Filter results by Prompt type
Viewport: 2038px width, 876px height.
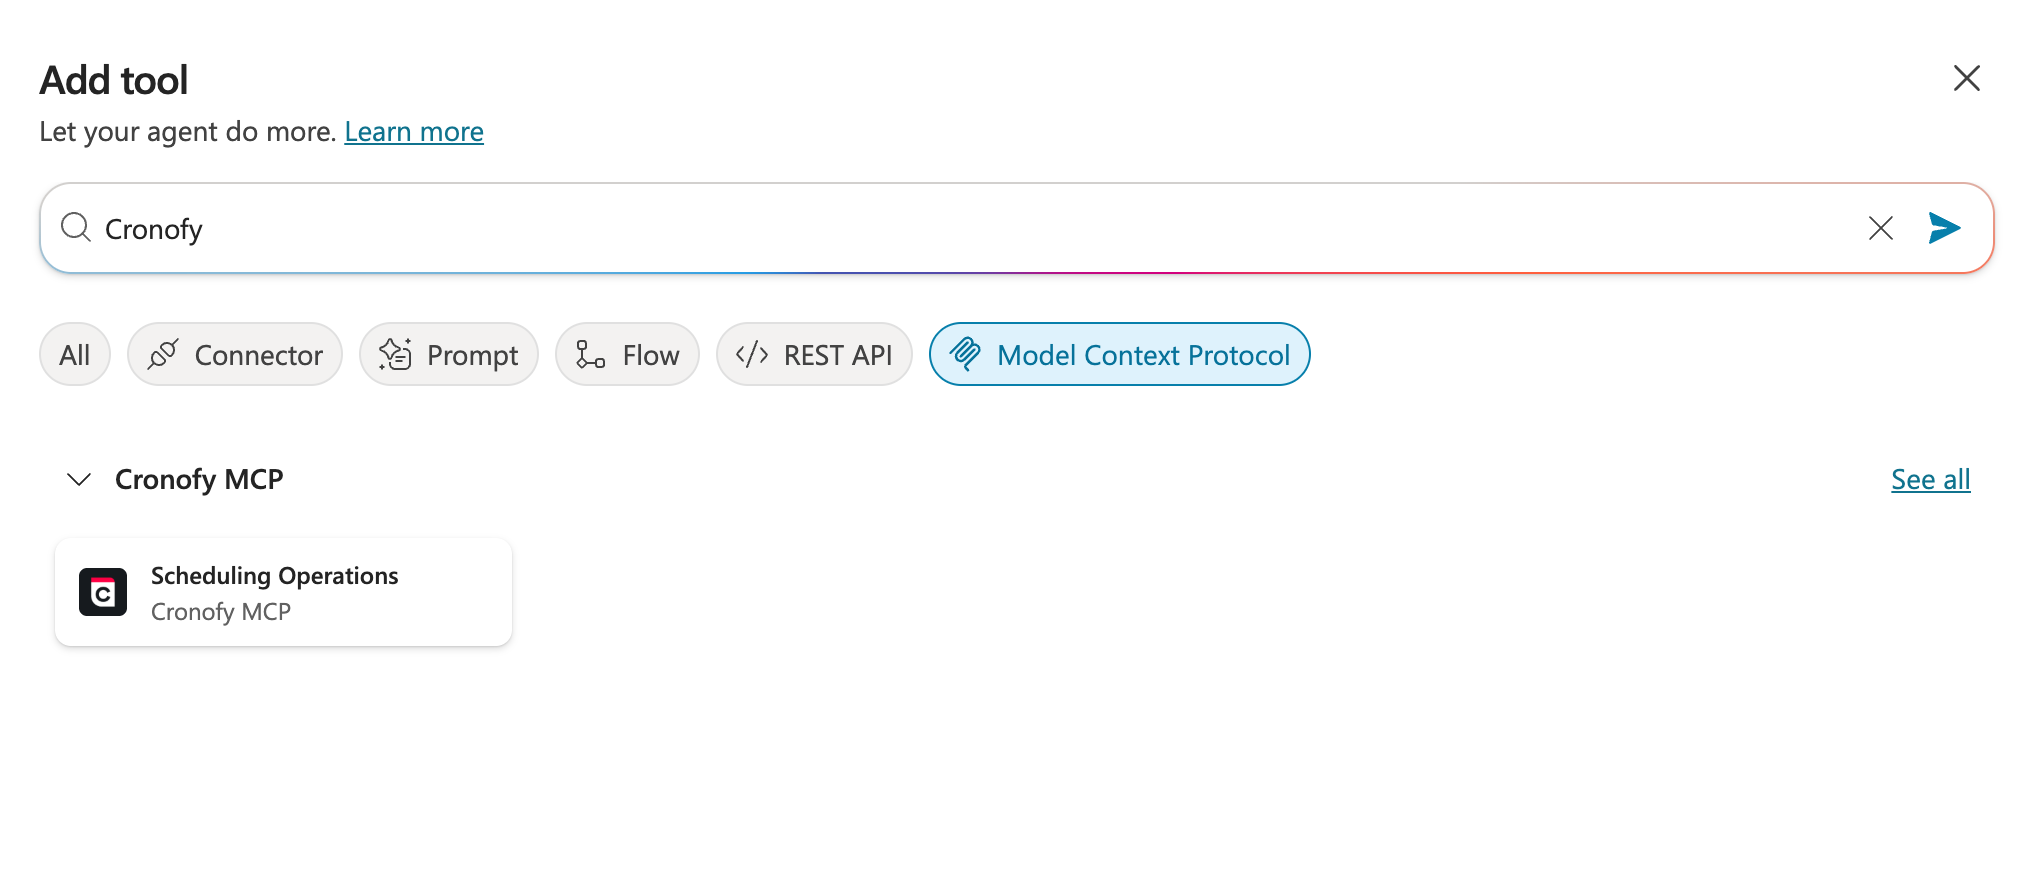point(472,355)
